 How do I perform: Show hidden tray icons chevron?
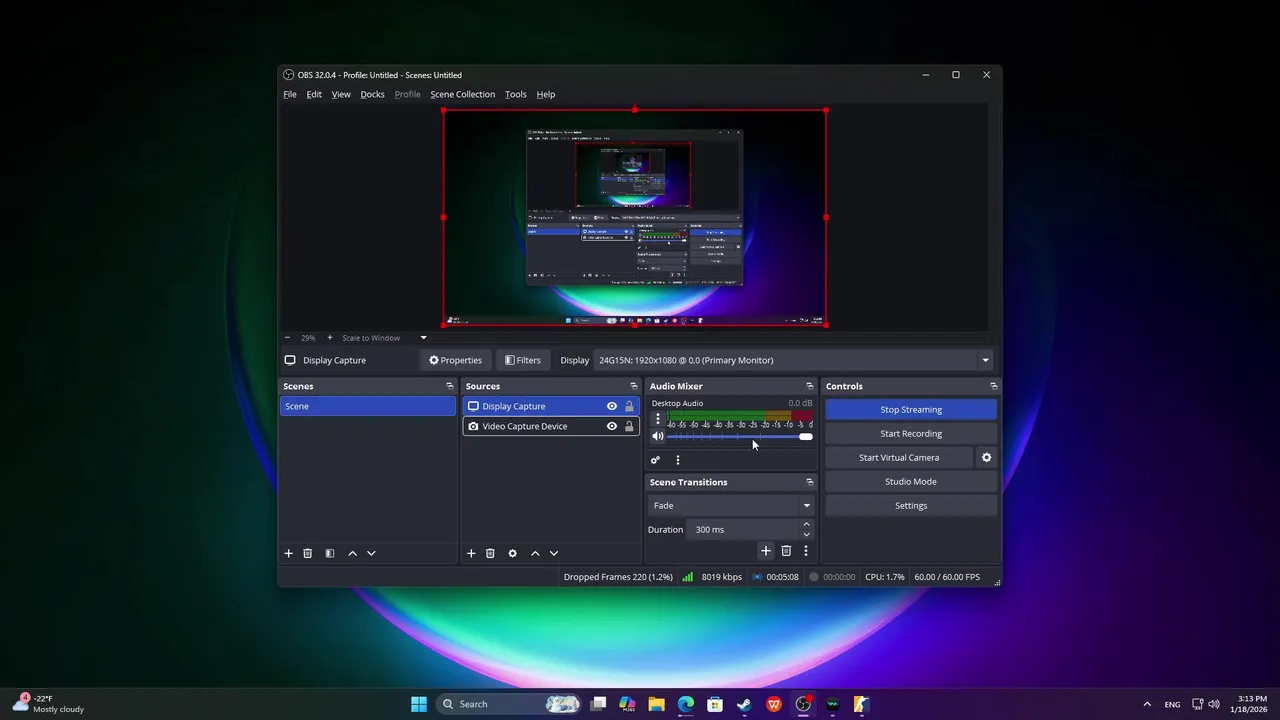click(x=1147, y=704)
